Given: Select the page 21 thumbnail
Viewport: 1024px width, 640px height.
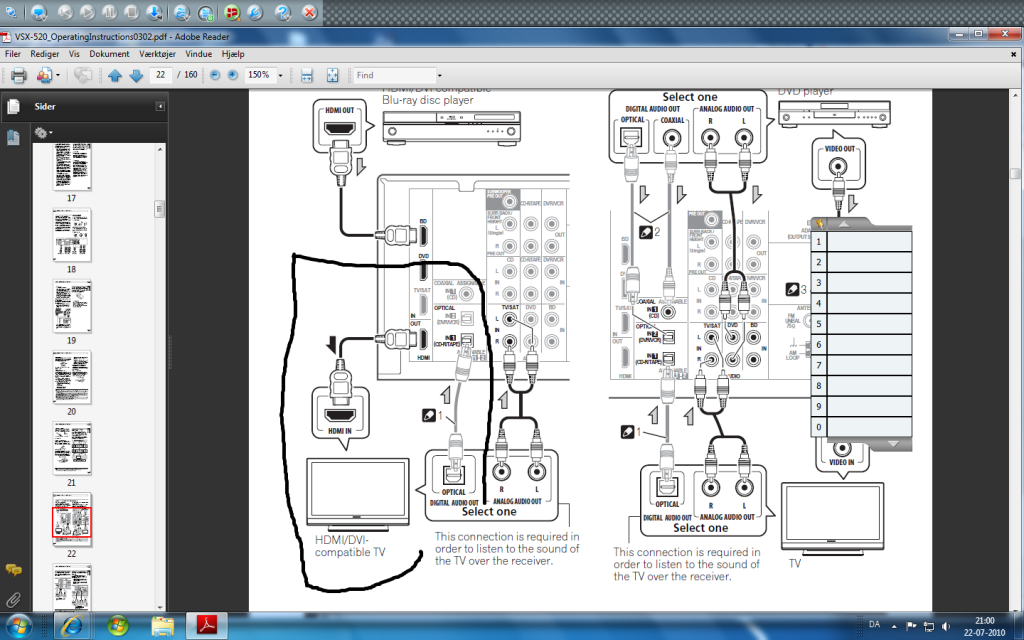Looking at the screenshot, I should click(72, 448).
